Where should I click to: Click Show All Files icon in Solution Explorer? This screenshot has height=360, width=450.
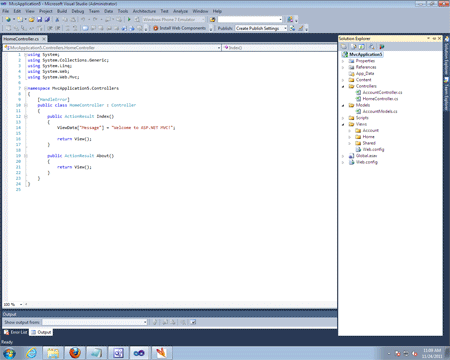(354, 47)
